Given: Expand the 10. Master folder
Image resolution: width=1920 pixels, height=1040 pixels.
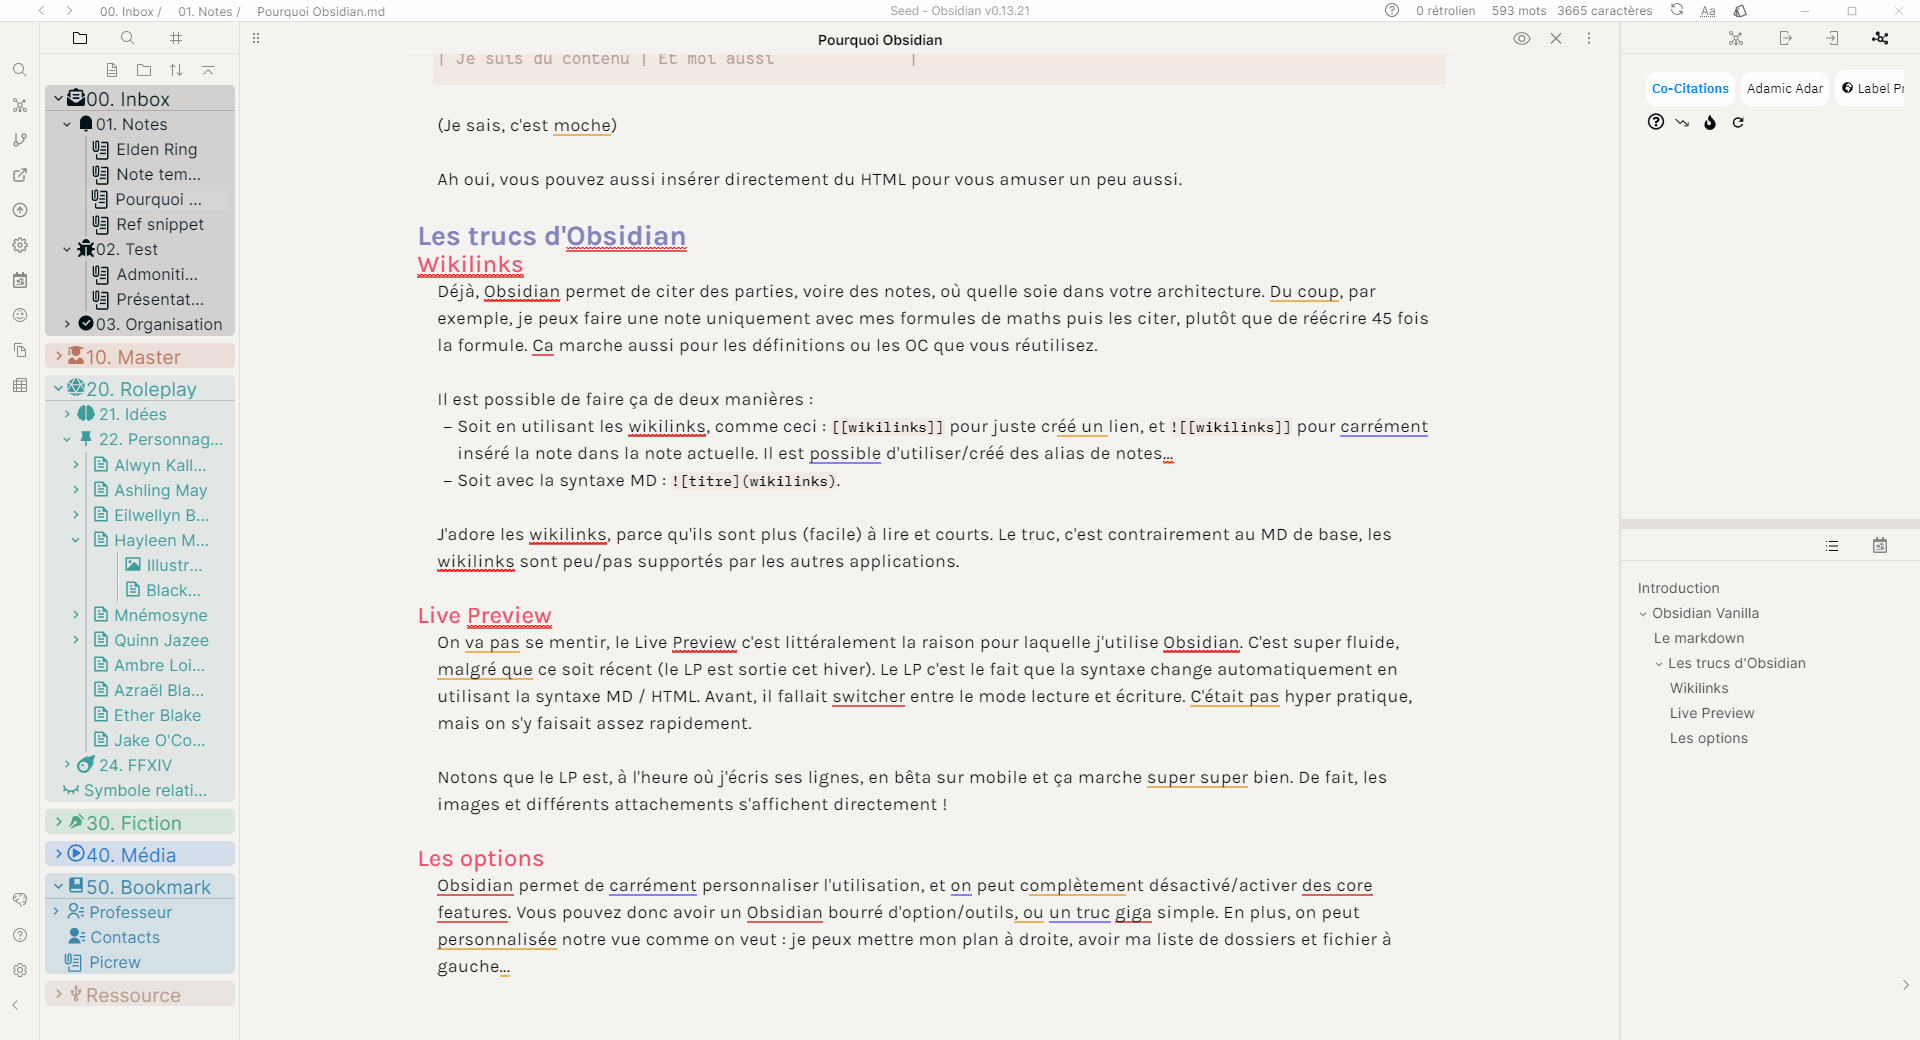Looking at the screenshot, I should (x=58, y=356).
